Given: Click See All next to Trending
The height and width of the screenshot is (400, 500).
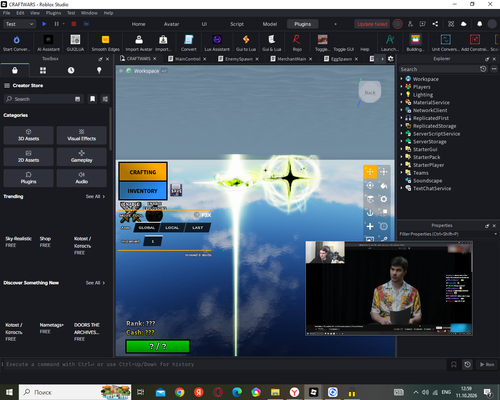Looking at the screenshot, I should point(95,196).
